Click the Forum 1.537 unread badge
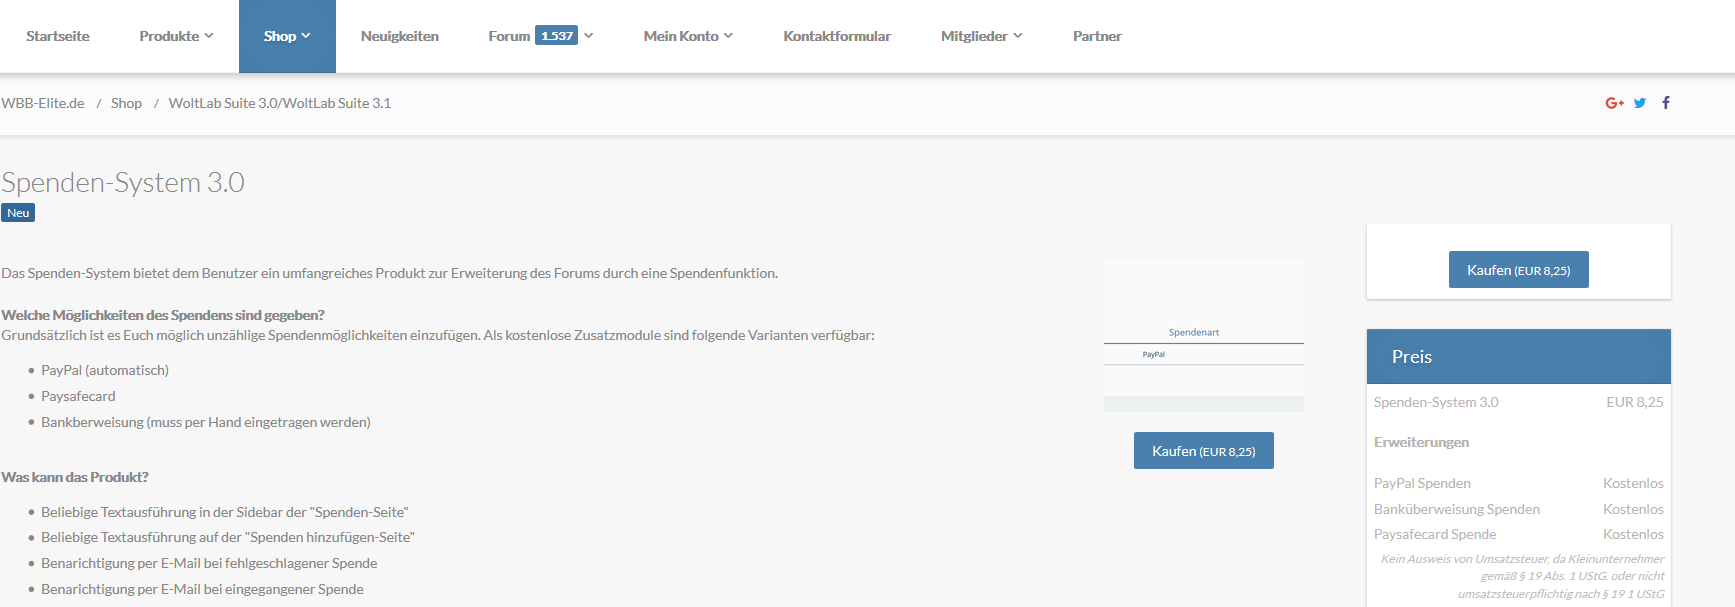This screenshot has height=607, width=1735. [x=556, y=36]
